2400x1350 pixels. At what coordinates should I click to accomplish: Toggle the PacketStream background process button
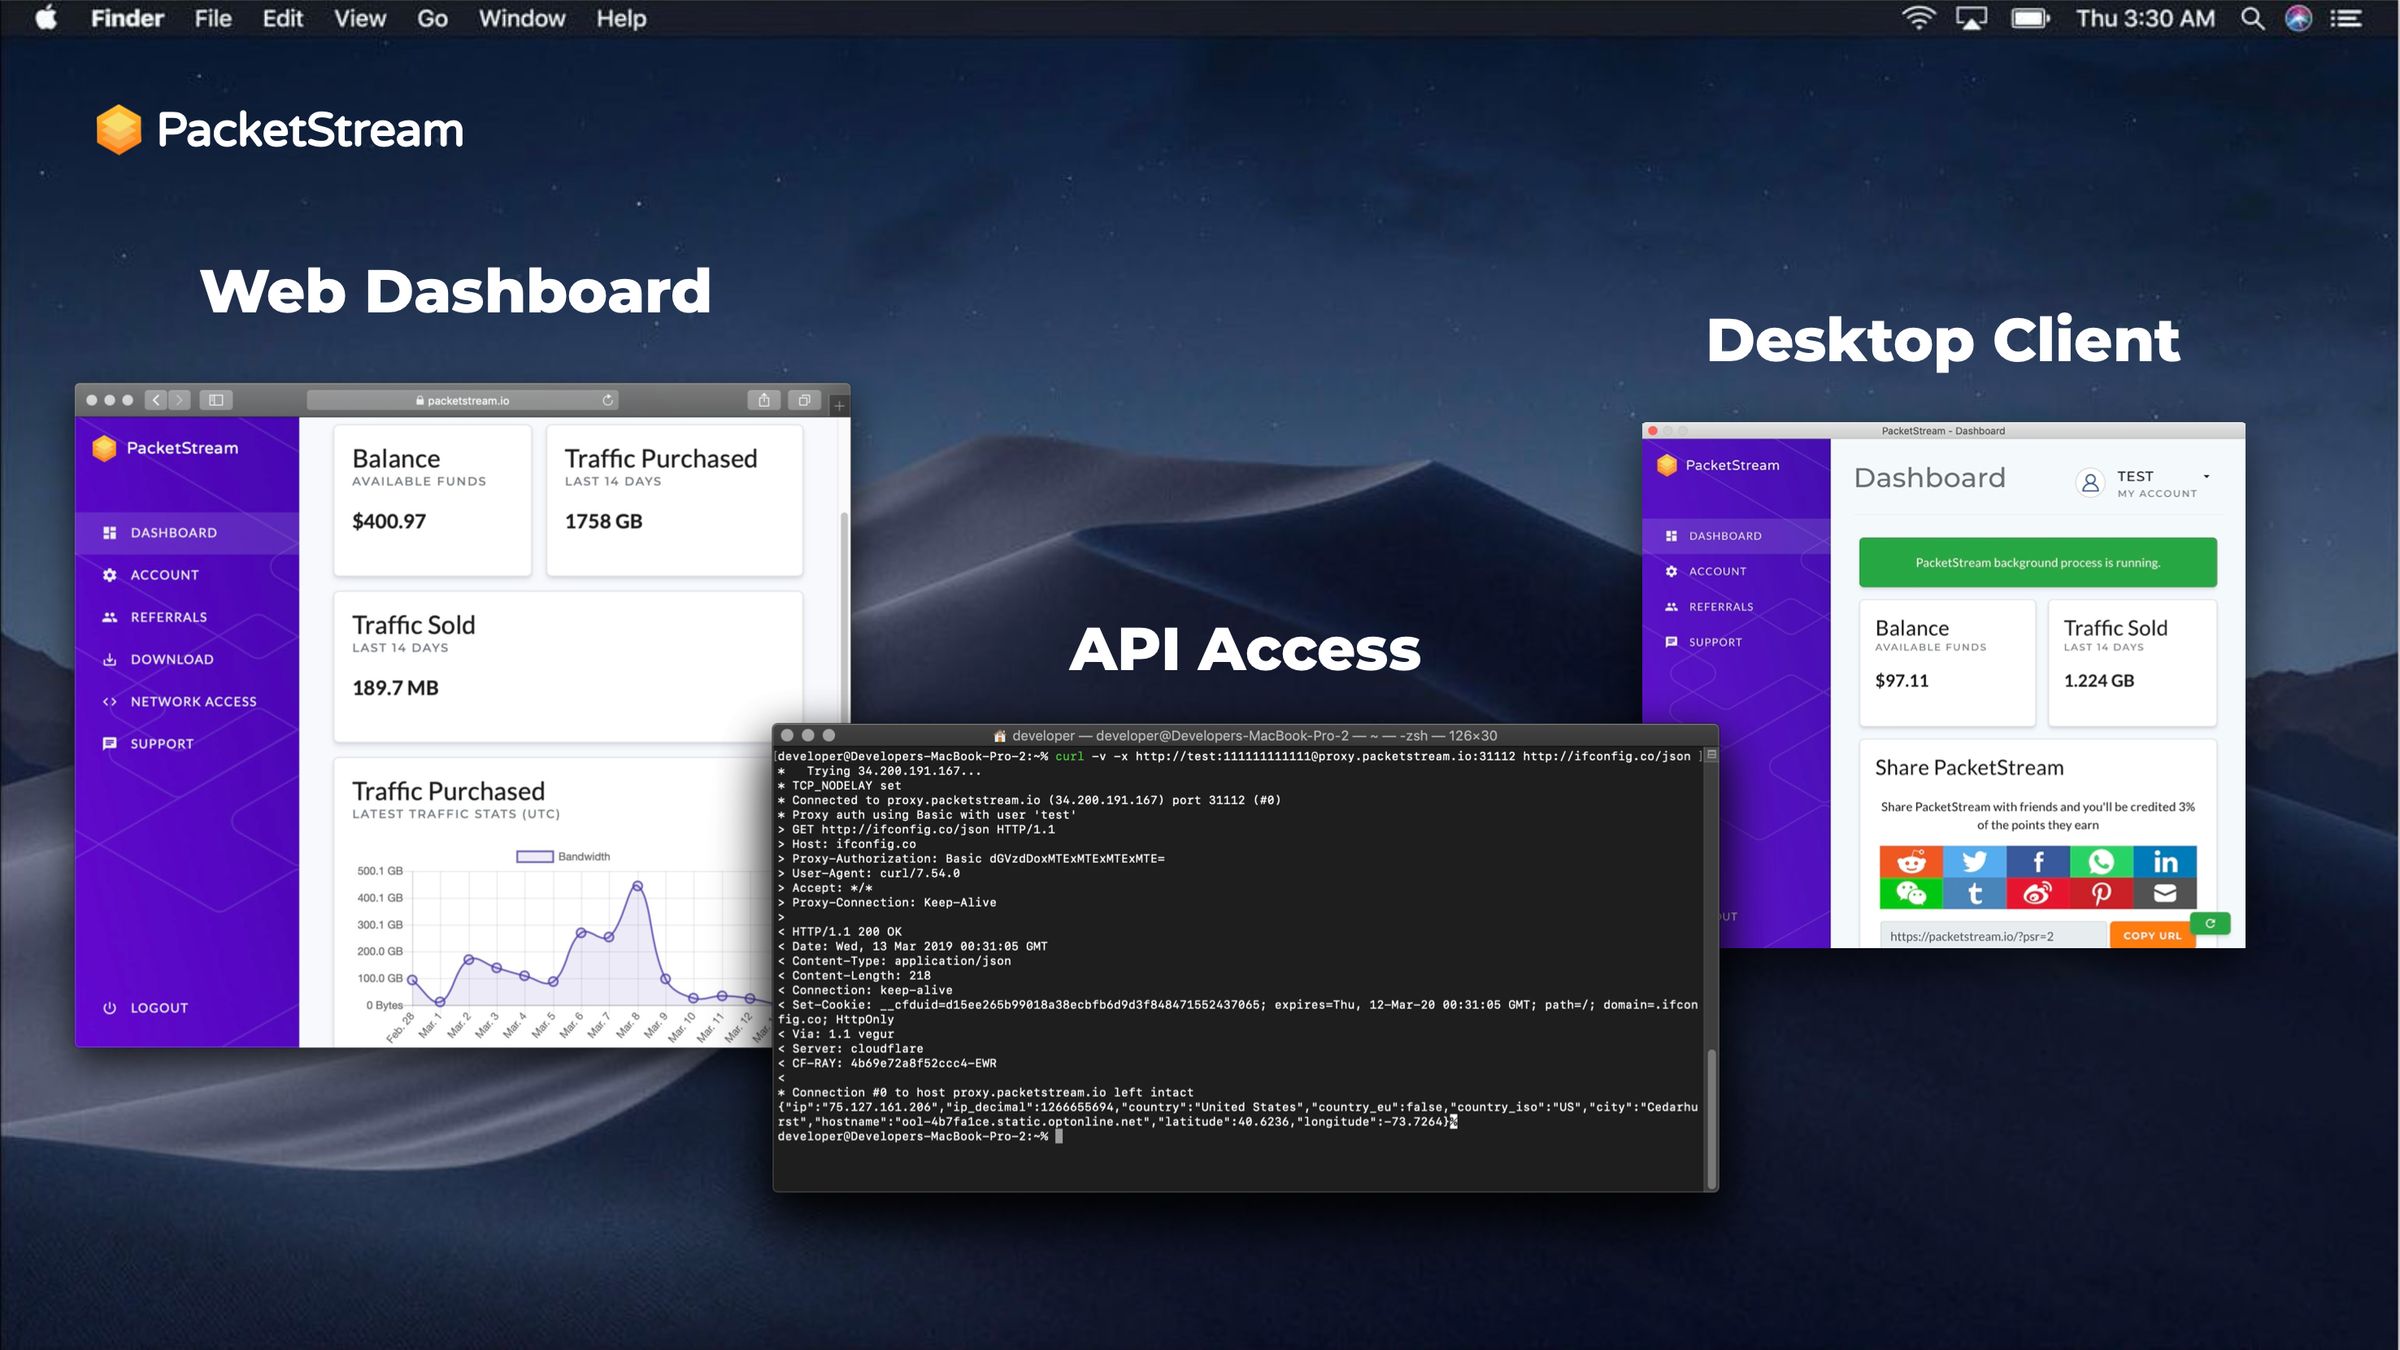click(x=2039, y=562)
